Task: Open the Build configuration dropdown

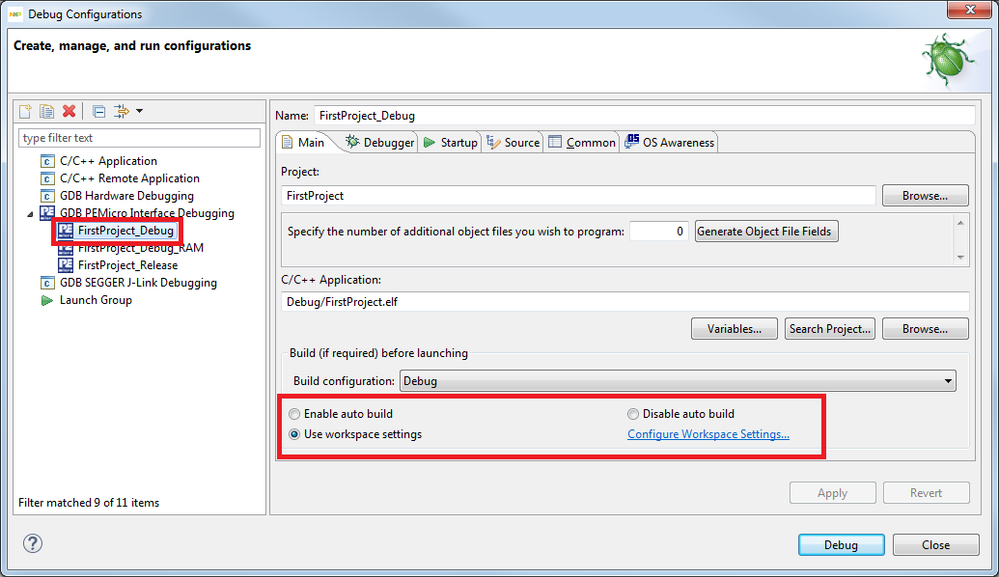Action: (677, 381)
